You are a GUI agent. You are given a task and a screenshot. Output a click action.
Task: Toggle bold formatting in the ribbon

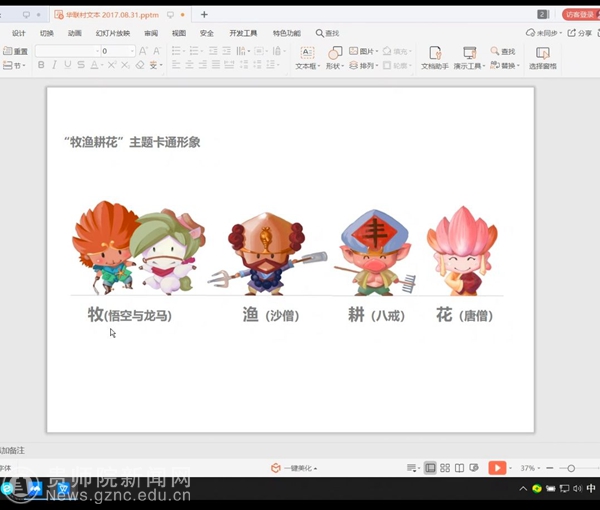pos(41,65)
